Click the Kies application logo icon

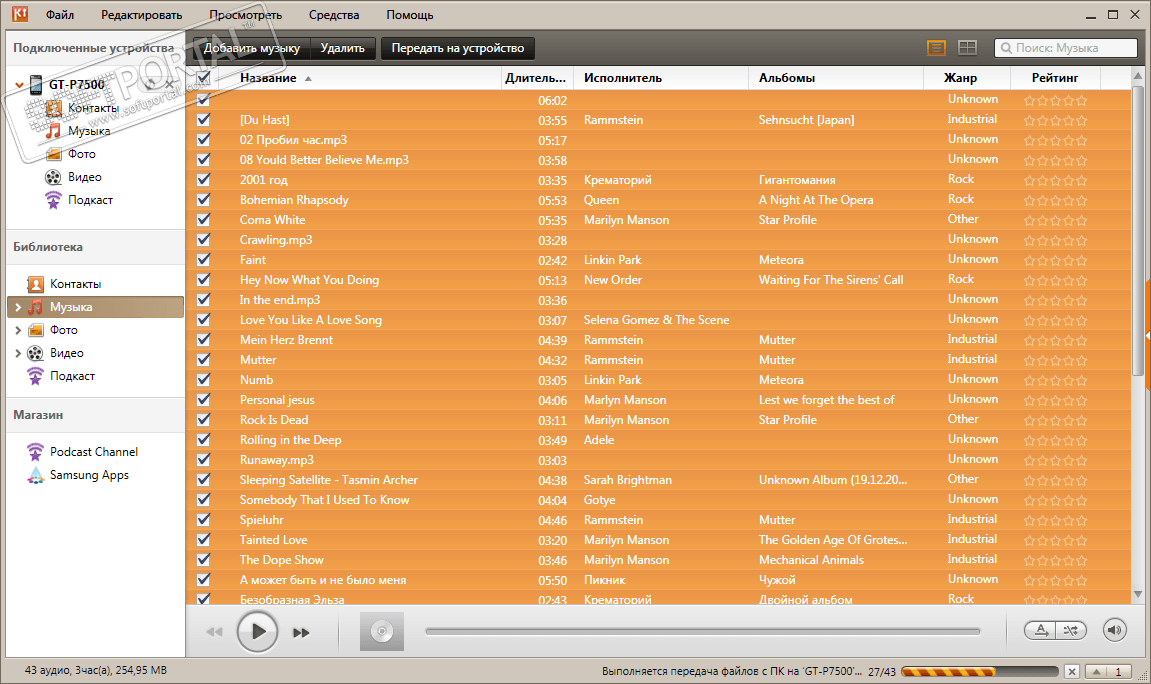(20, 14)
